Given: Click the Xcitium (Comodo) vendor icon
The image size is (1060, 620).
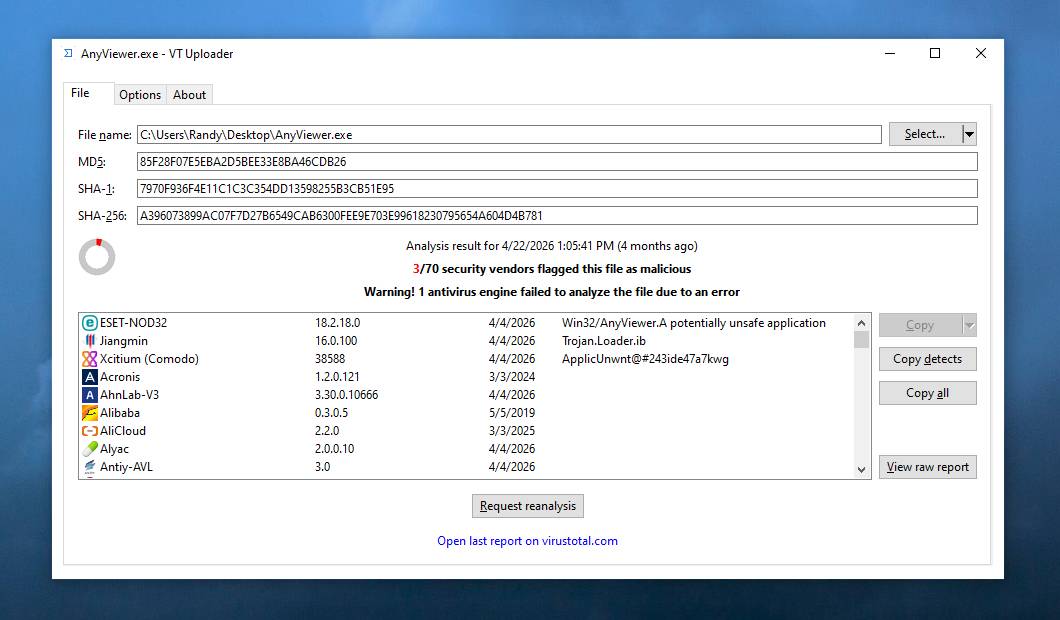Looking at the screenshot, I should [89, 359].
